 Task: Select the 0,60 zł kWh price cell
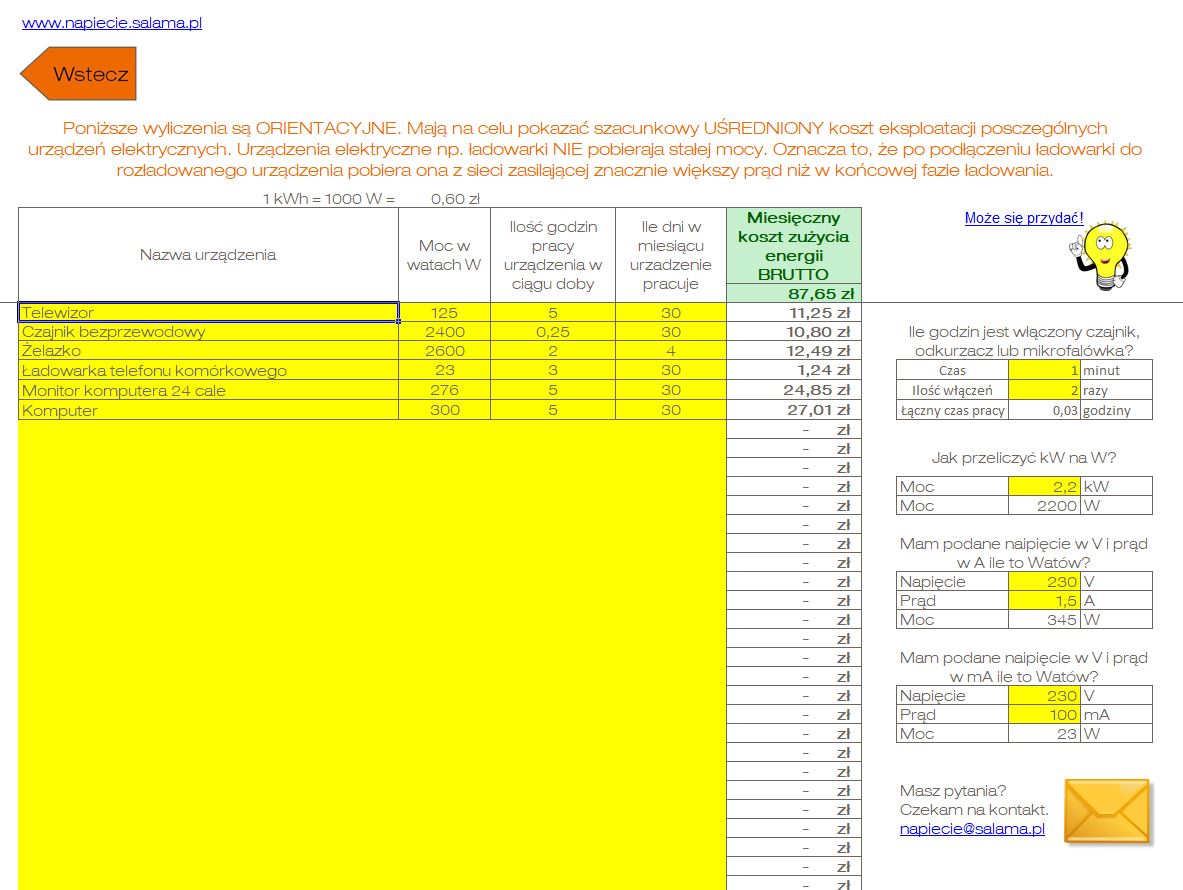(455, 199)
